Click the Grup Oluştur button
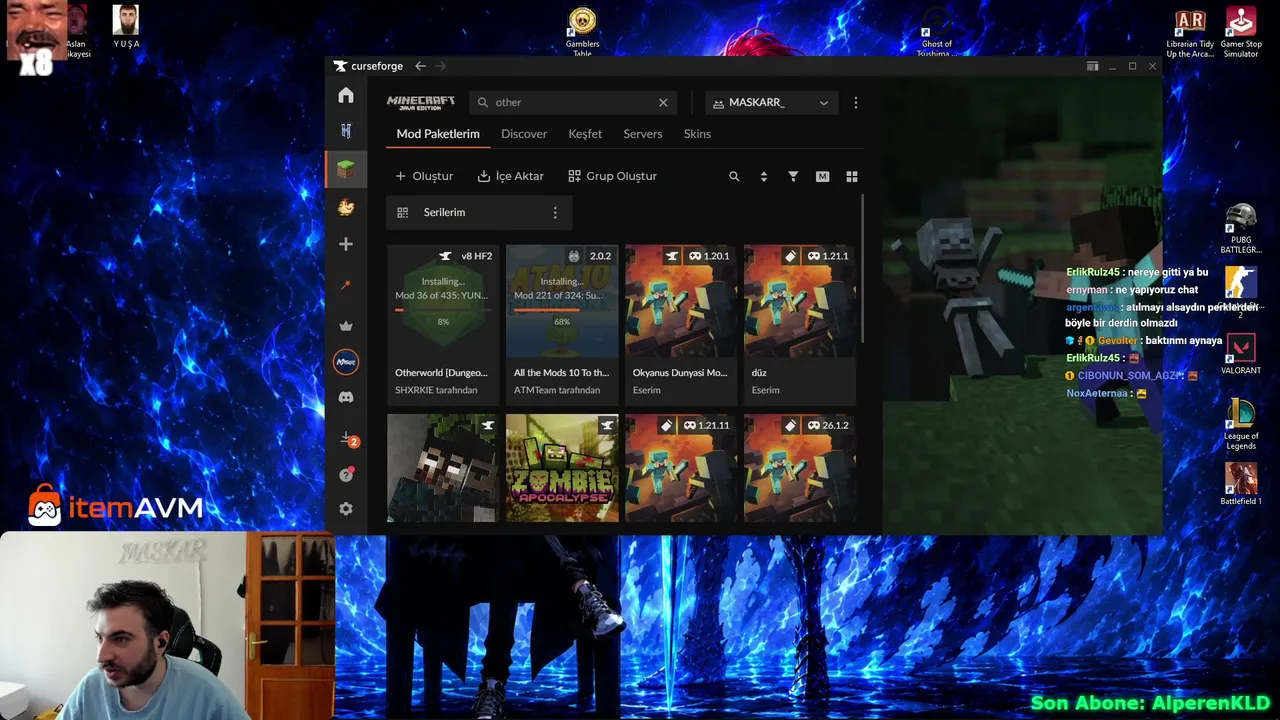Image resolution: width=1280 pixels, height=720 pixels. pos(613,176)
